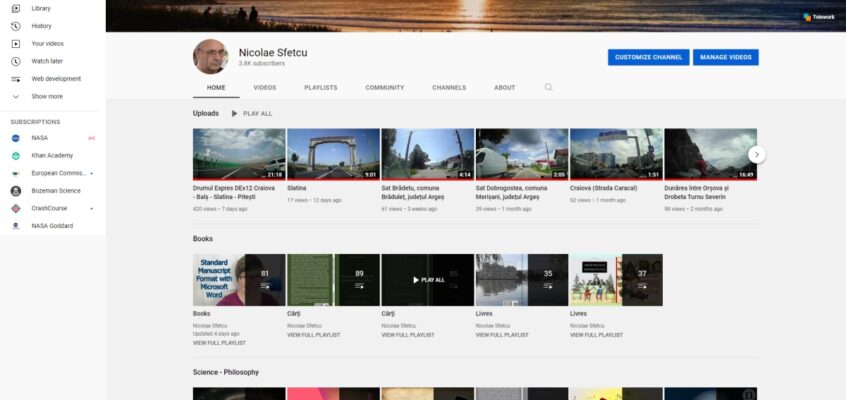
Task: Click Nicolae Sfetcu's channel avatar picture
Action: point(210,57)
